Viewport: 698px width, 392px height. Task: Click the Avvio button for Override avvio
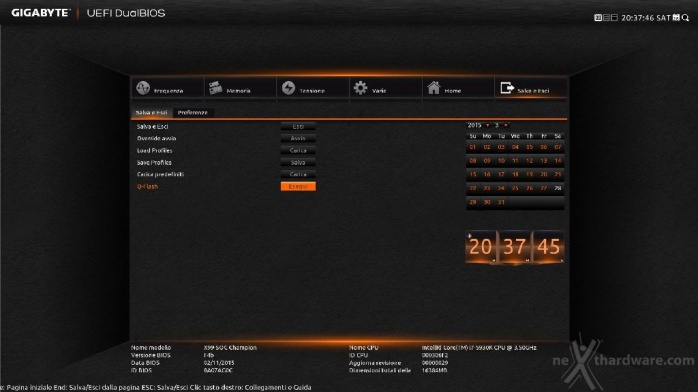point(298,138)
